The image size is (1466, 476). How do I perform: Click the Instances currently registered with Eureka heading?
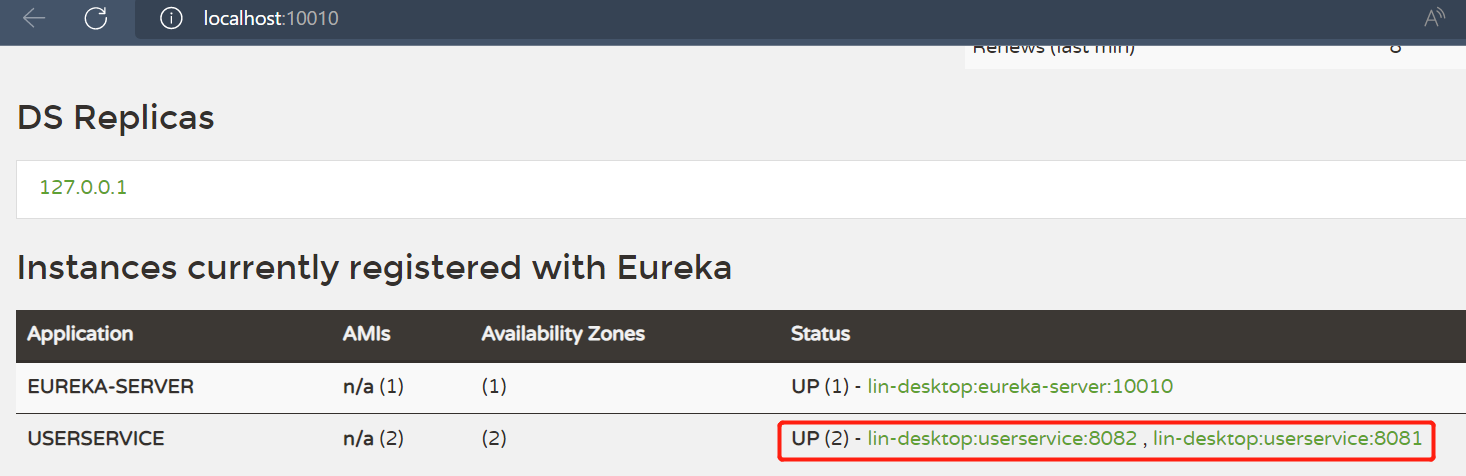click(374, 267)
